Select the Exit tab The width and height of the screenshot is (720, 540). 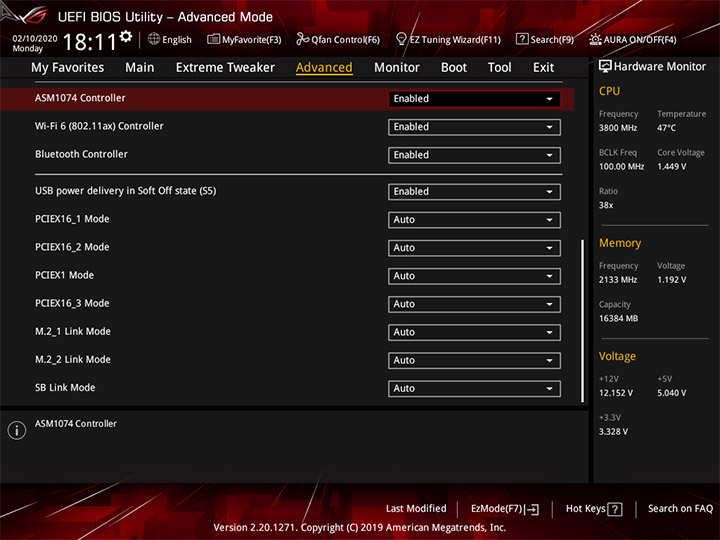click(543, 68)
